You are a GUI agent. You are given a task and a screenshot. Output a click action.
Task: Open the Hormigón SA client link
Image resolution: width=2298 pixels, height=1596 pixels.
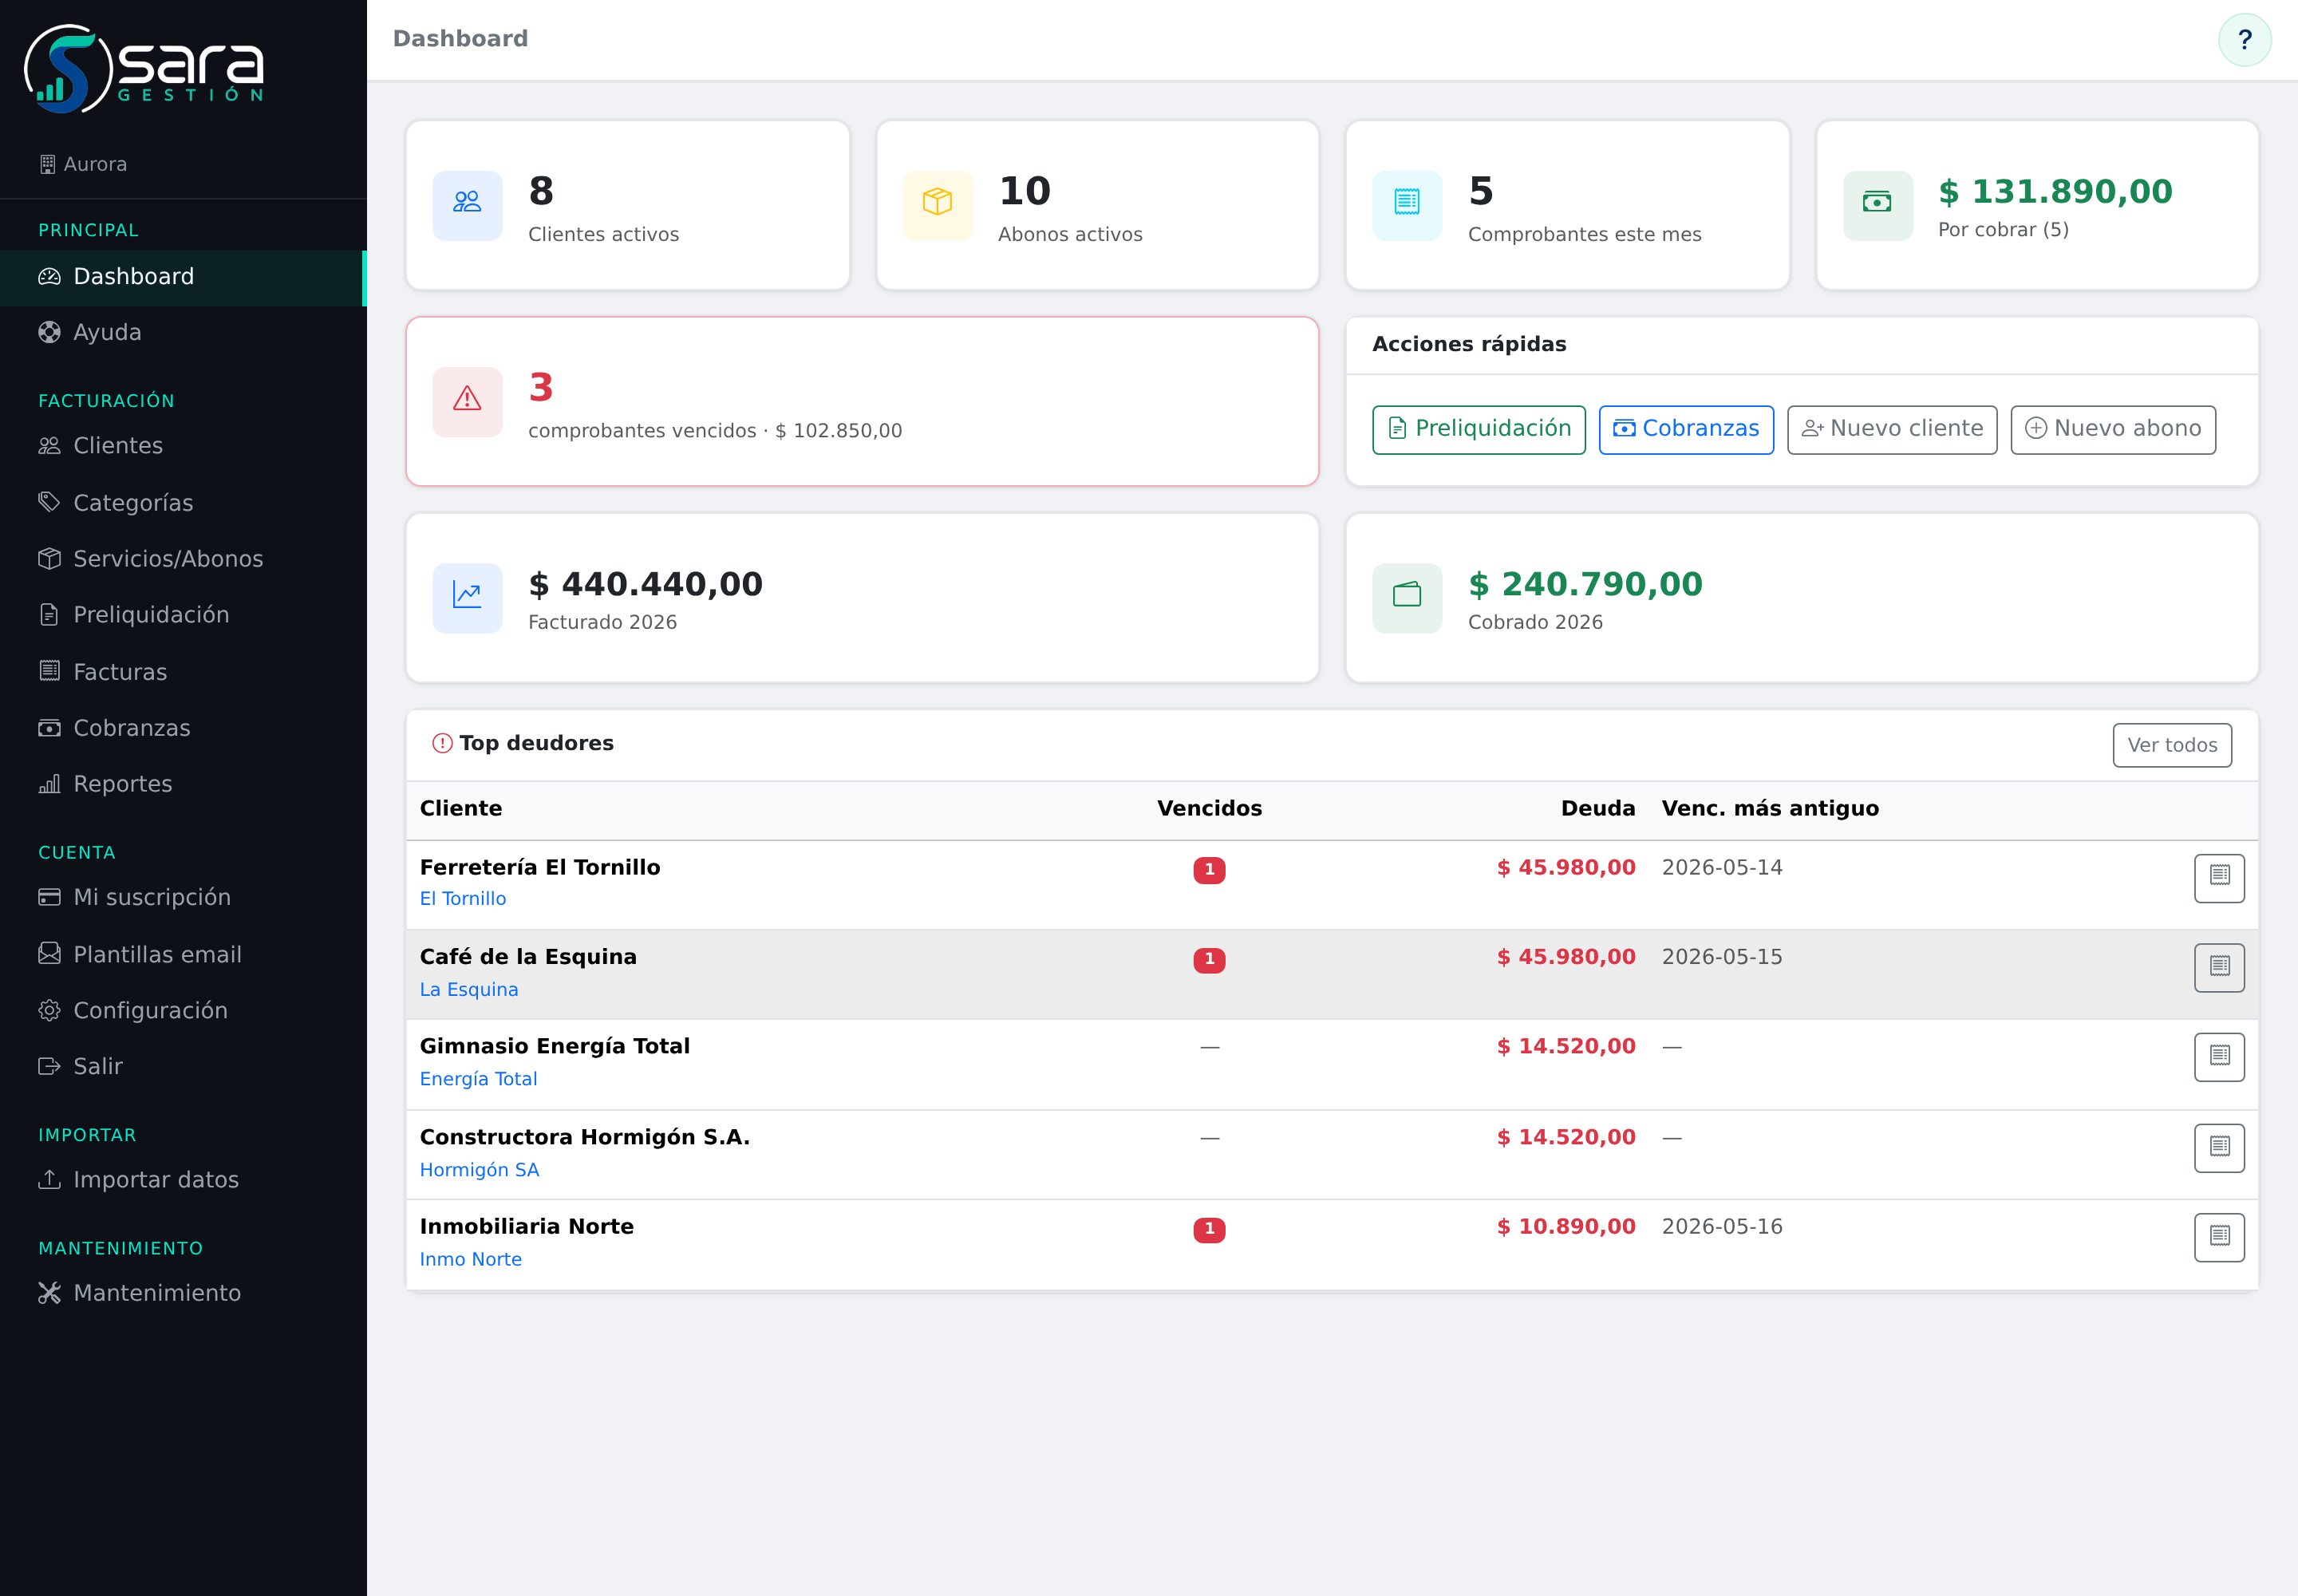479,1170
